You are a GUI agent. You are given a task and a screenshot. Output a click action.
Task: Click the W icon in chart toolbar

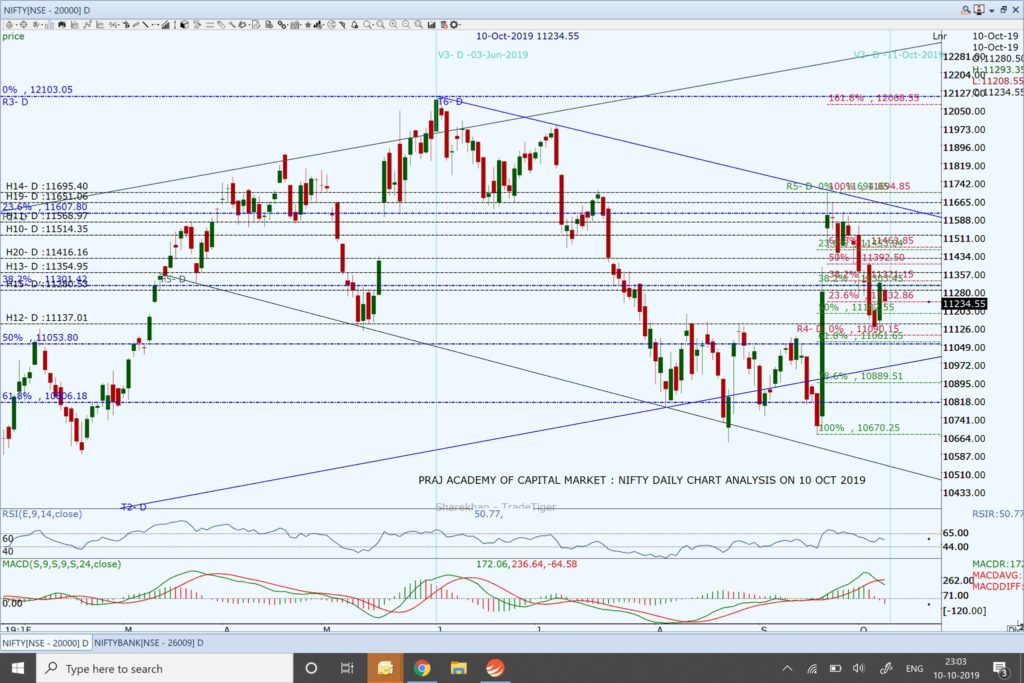point(36,25)
